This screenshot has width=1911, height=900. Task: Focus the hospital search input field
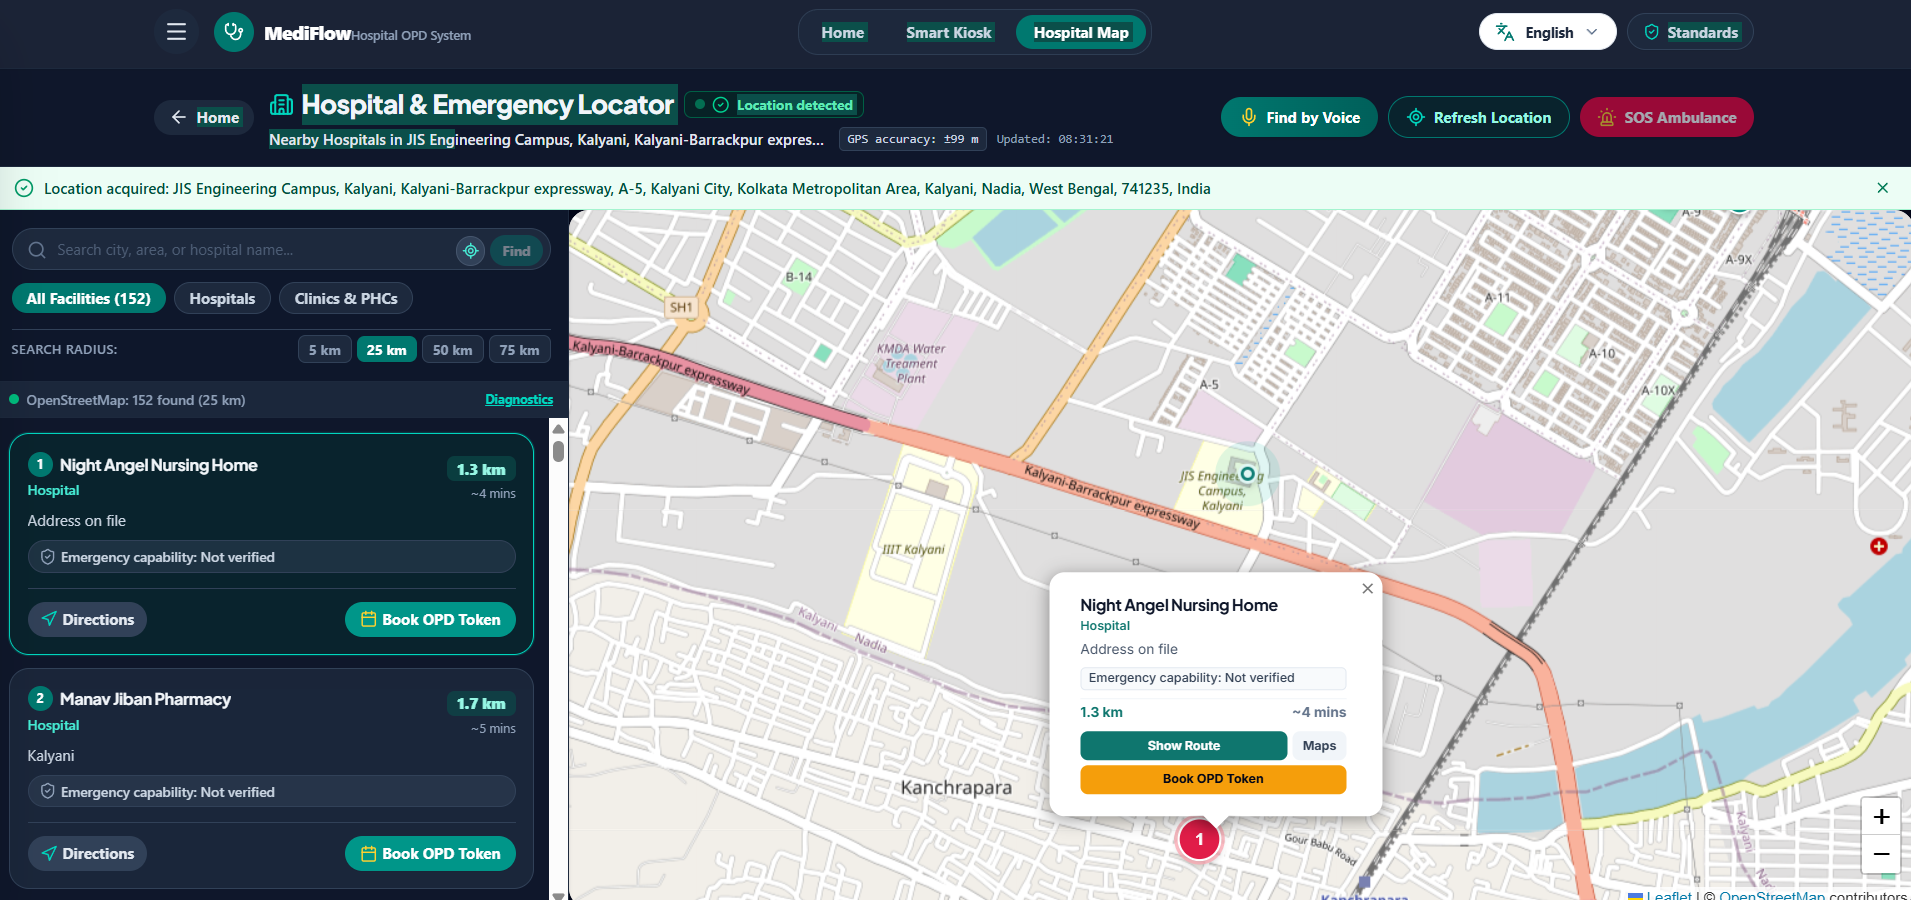[250, 250]
